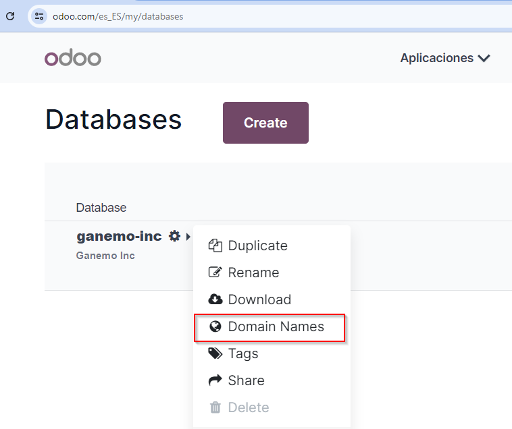Expand the Aplicaciones dropdown
This screenshot has width=512, height=429.
[x=445, y=58]
